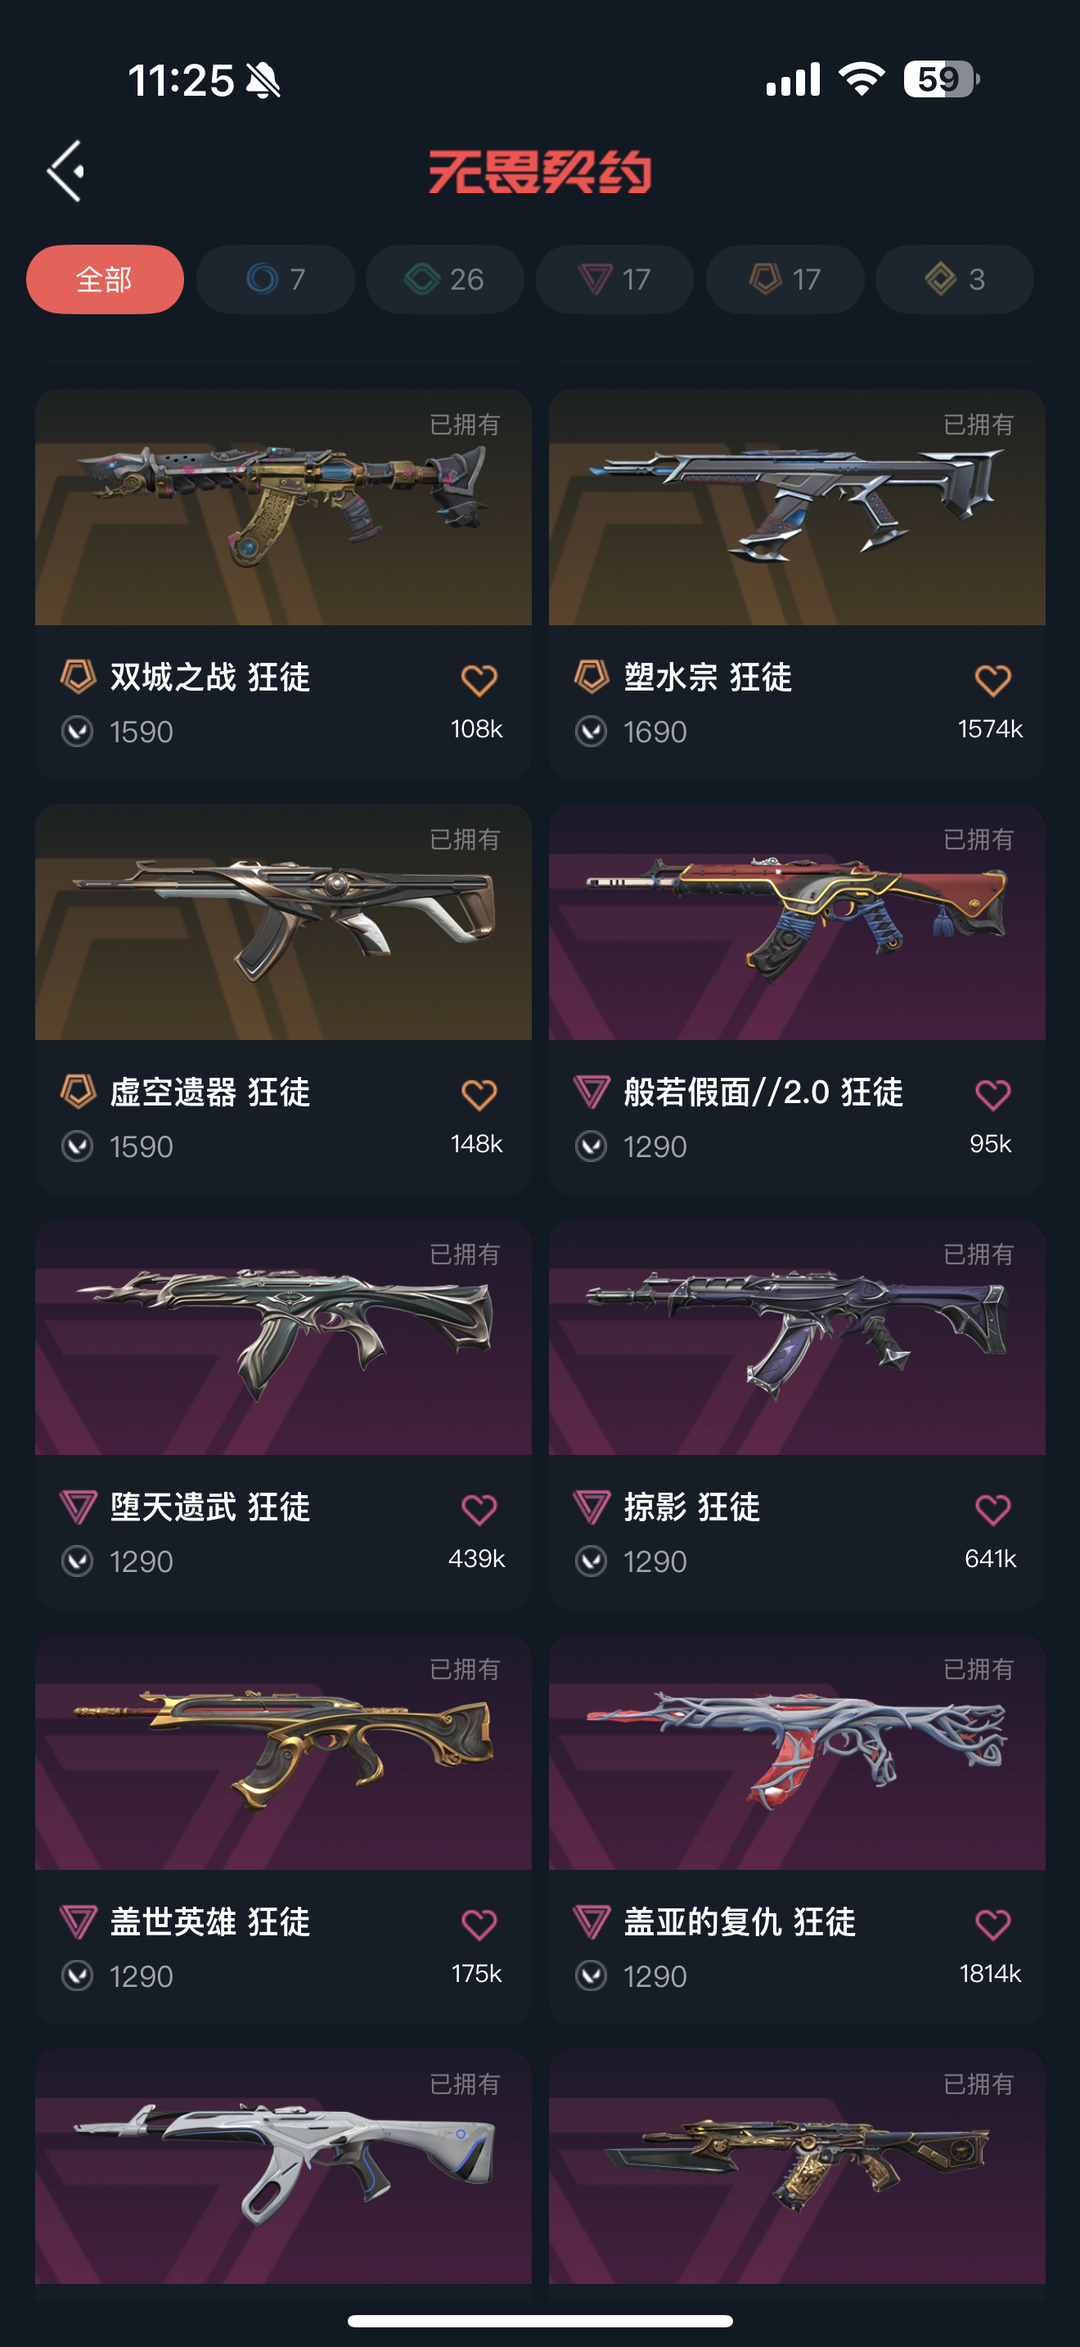Open 盖亚的复仇 狂徒 skin title
Screen dimensions: 1080x2347
(x=740, y=1922)
